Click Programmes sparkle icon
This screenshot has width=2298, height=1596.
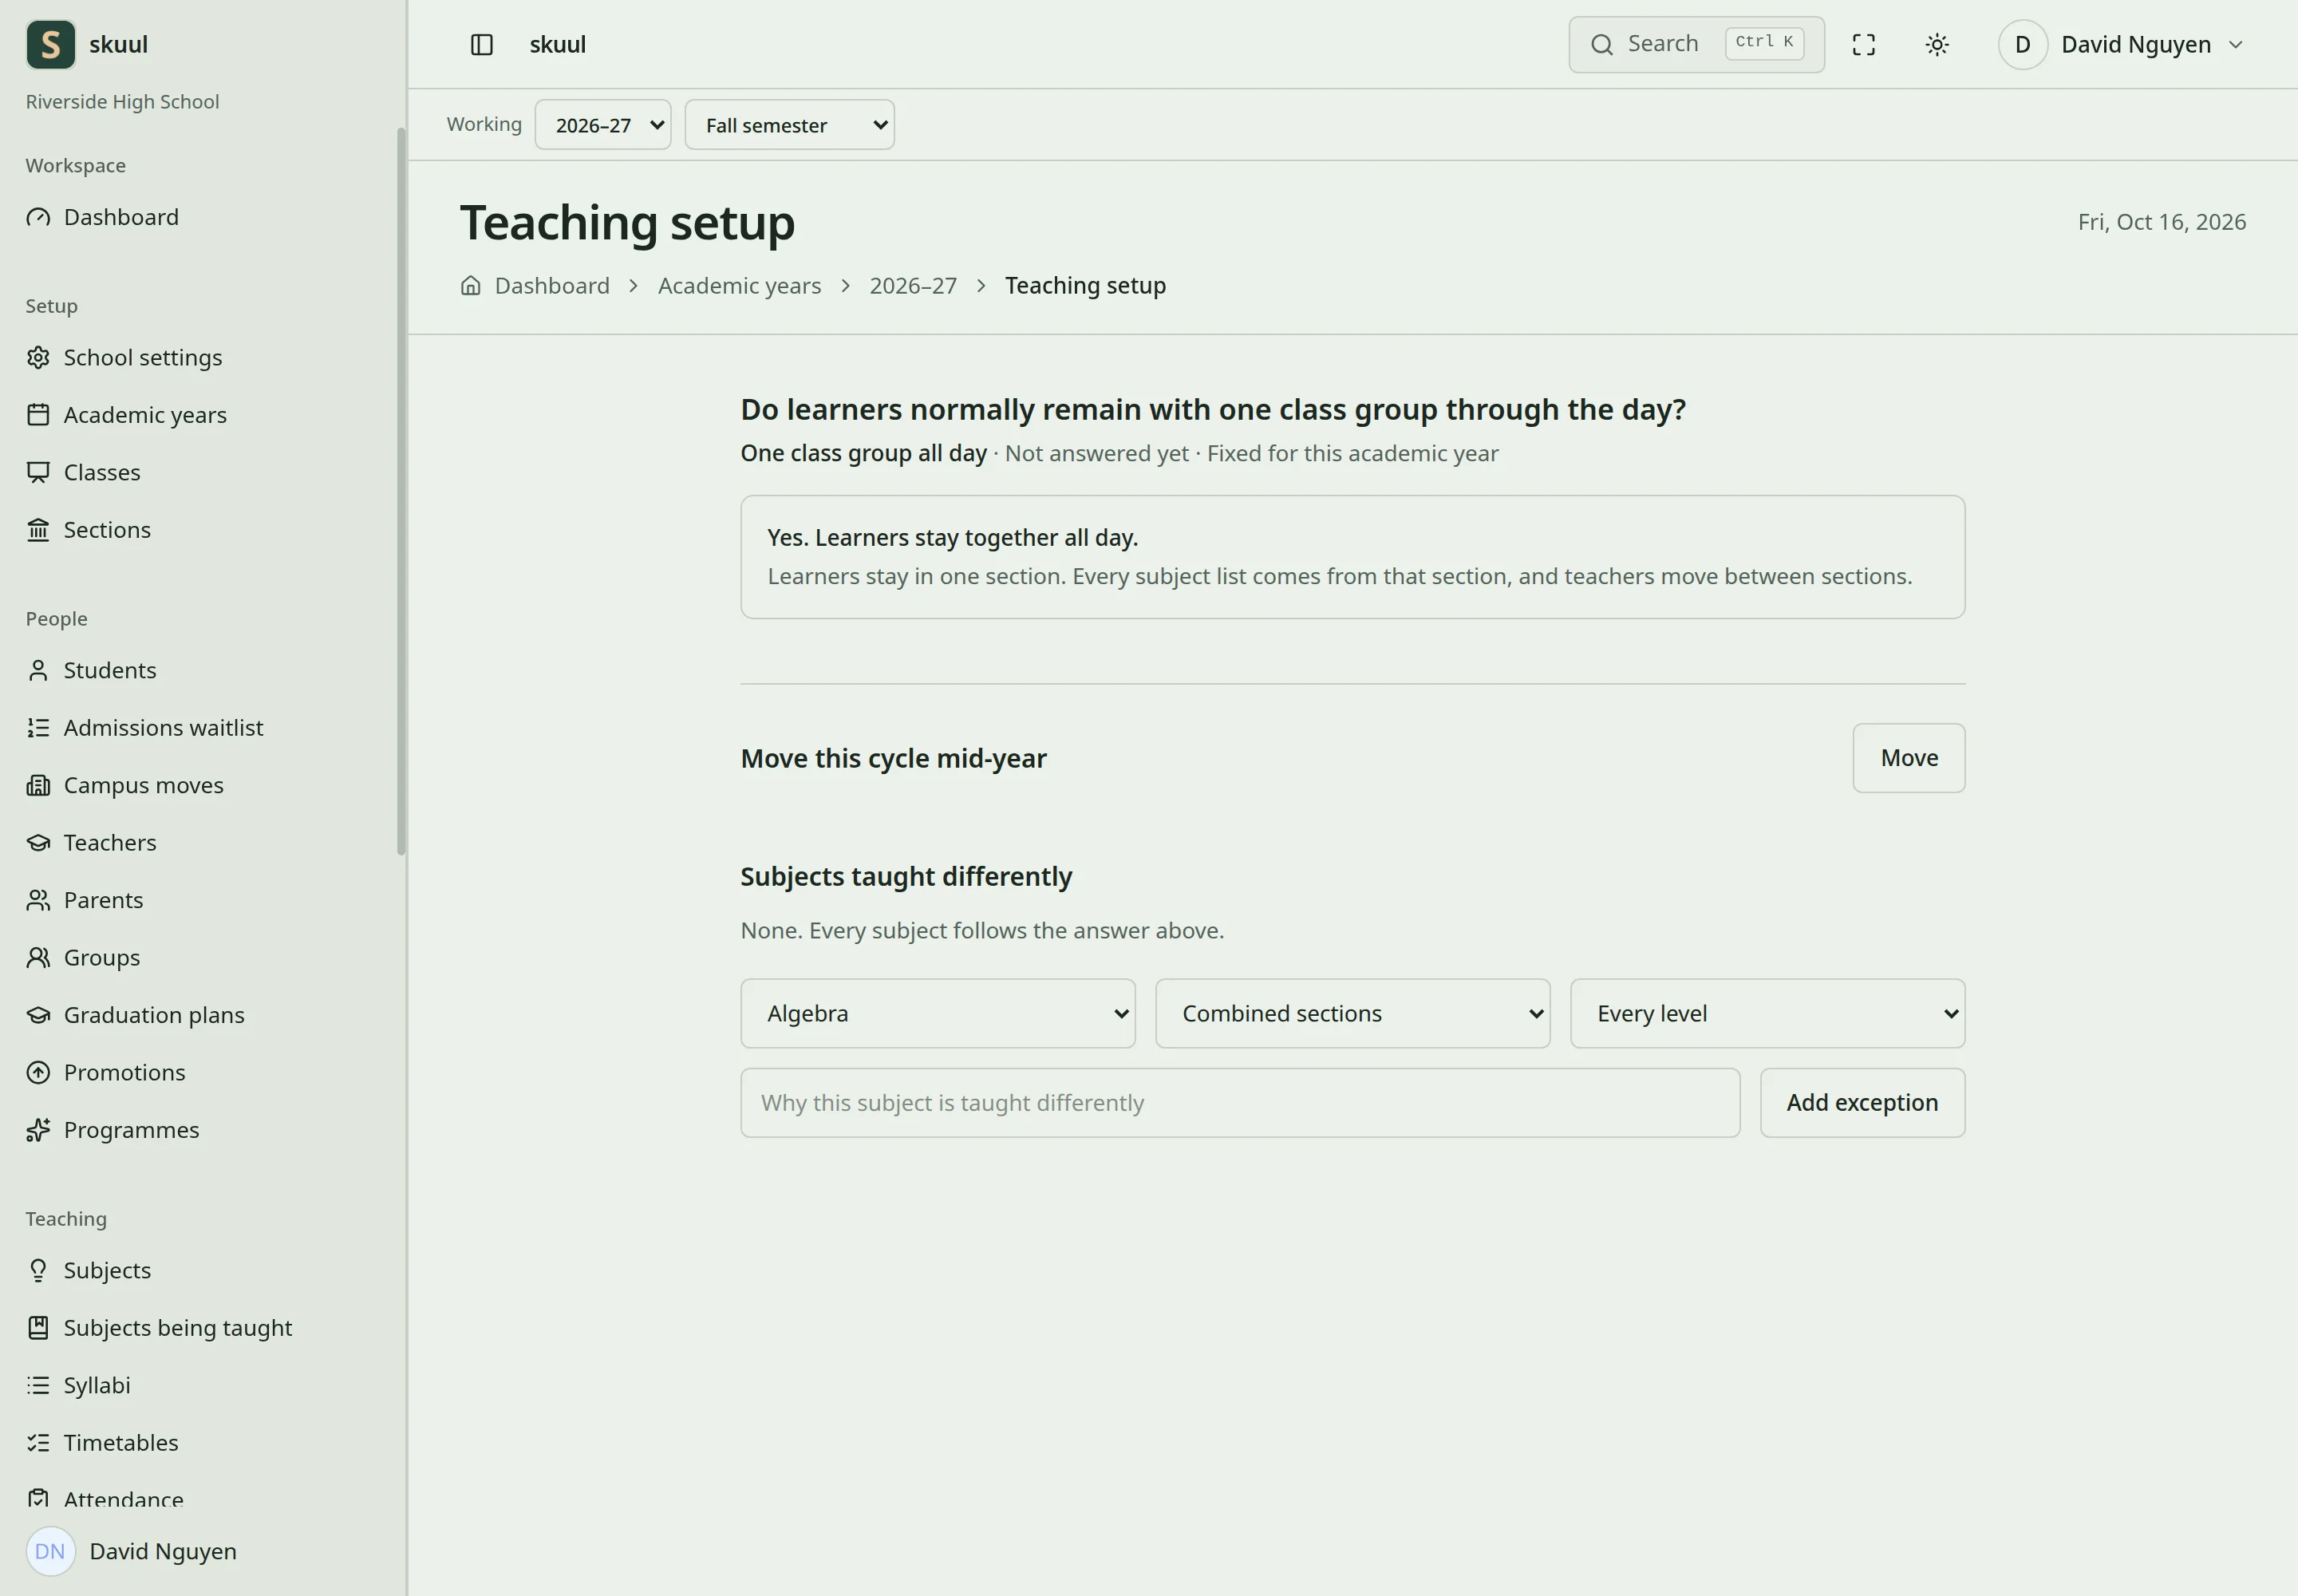tap(38, 1129)
